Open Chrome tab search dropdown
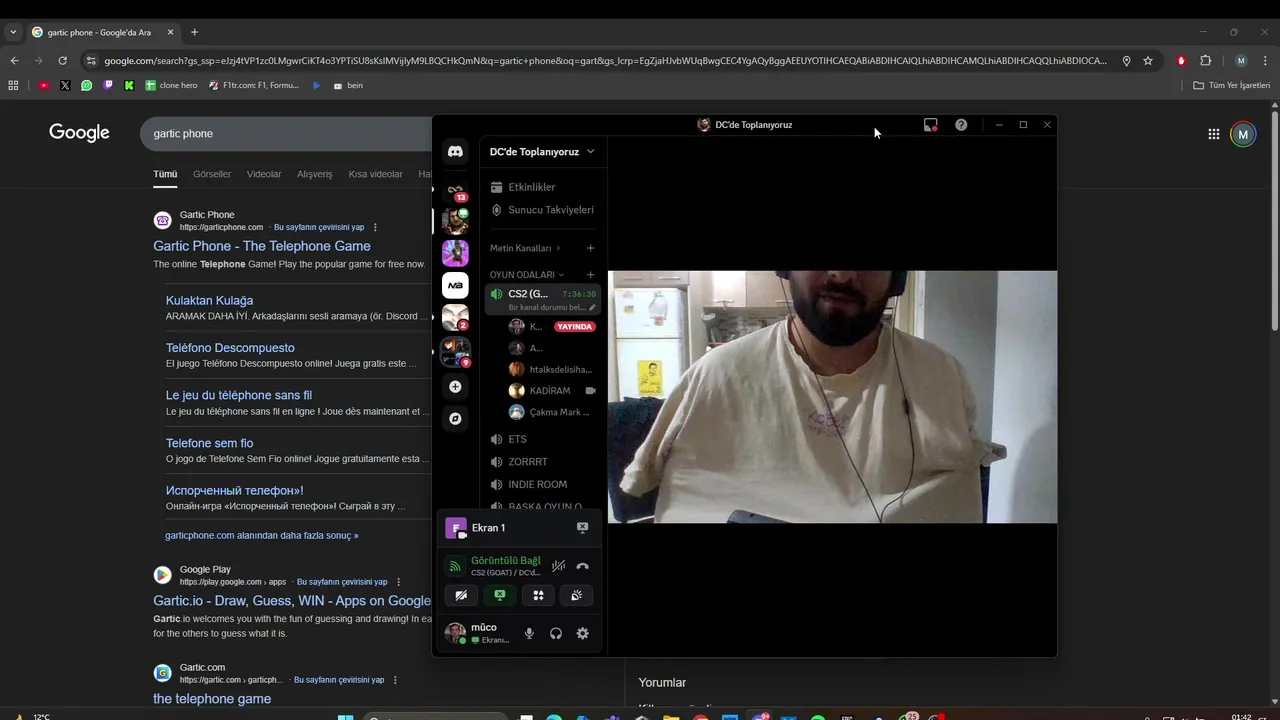The width and height of the screenshot is (1280, 720). pos(13,32)
